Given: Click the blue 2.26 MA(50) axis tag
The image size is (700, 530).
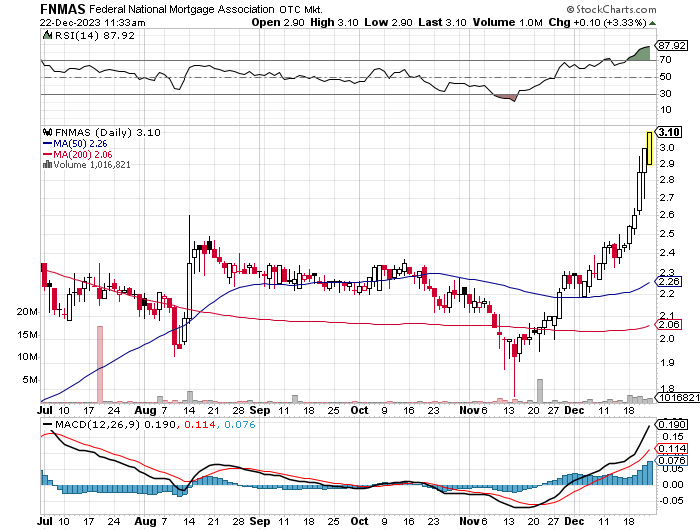Looking at the screenshot, I should (x=668, y=282).
